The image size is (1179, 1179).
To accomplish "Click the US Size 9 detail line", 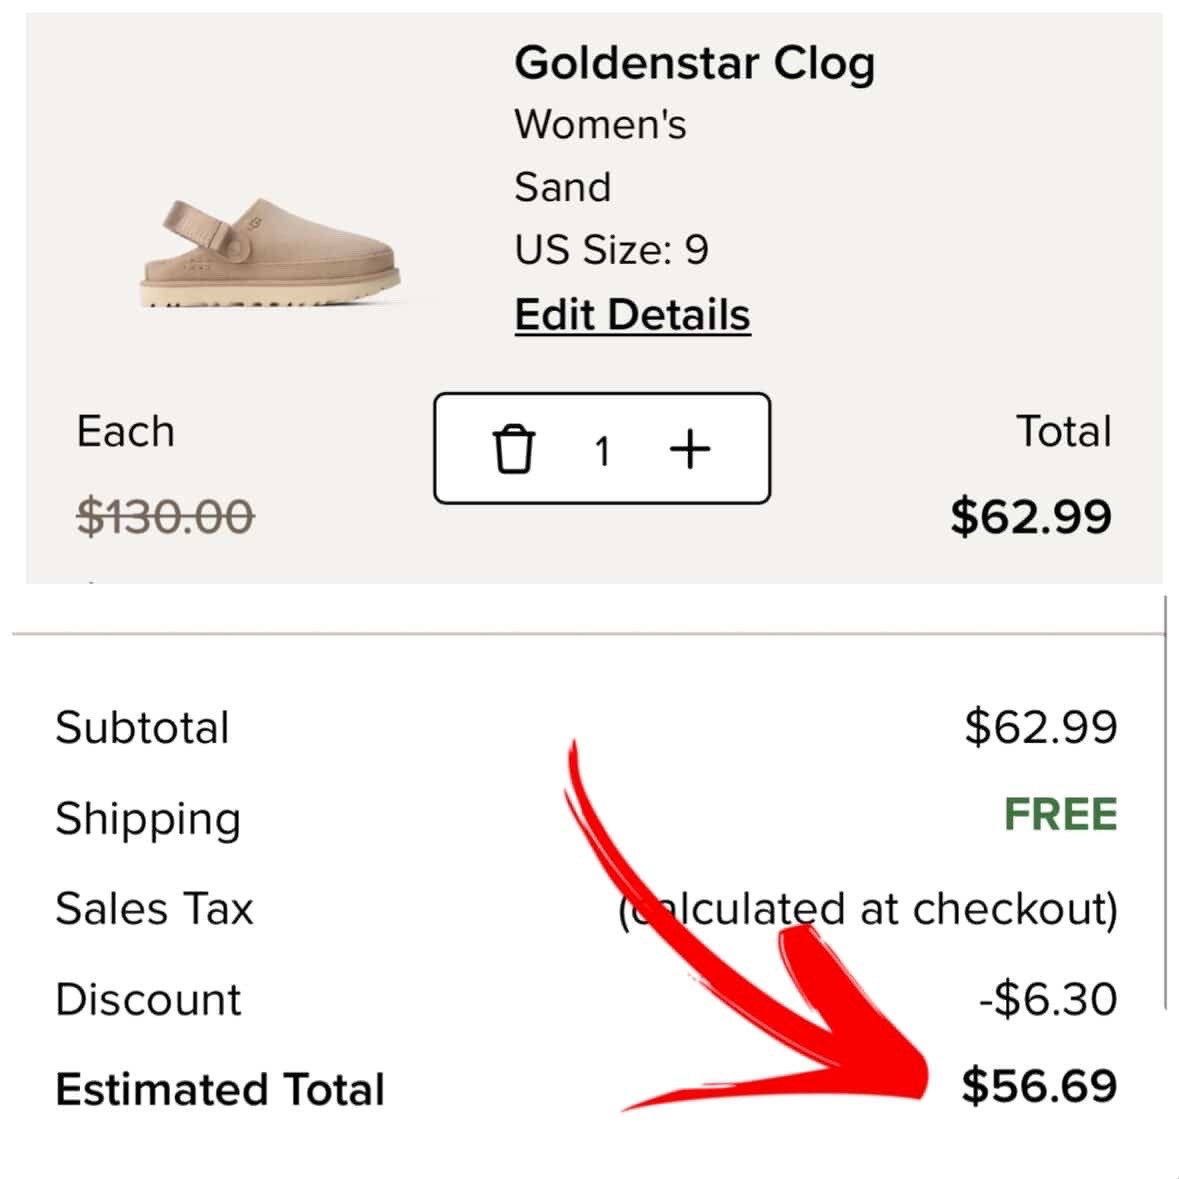I will (x=612, y=250).
